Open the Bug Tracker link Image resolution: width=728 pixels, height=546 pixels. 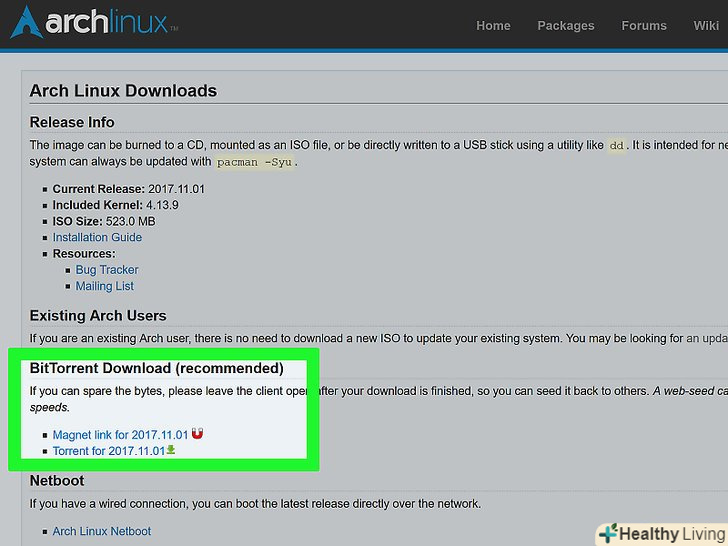coord(107,270)
